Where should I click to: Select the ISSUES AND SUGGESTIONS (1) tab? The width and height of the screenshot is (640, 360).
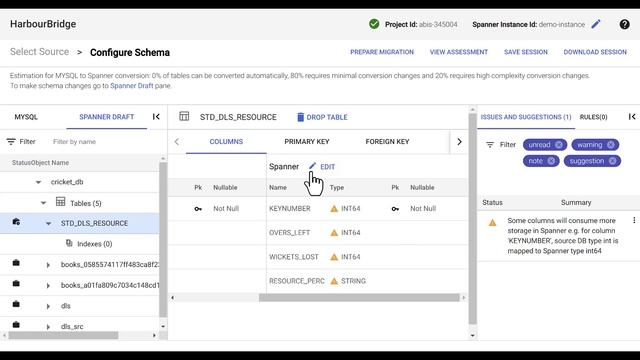pyautogui.click(x=526, y=117)
